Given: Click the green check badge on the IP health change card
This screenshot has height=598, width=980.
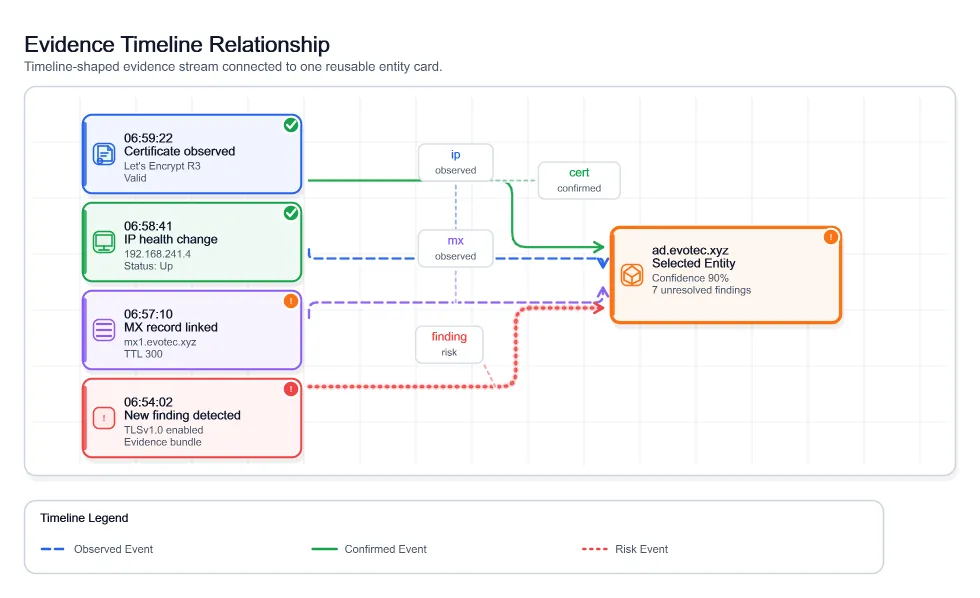Looking at the screenshot, I should pyautogui.click(x=291, y=213).
